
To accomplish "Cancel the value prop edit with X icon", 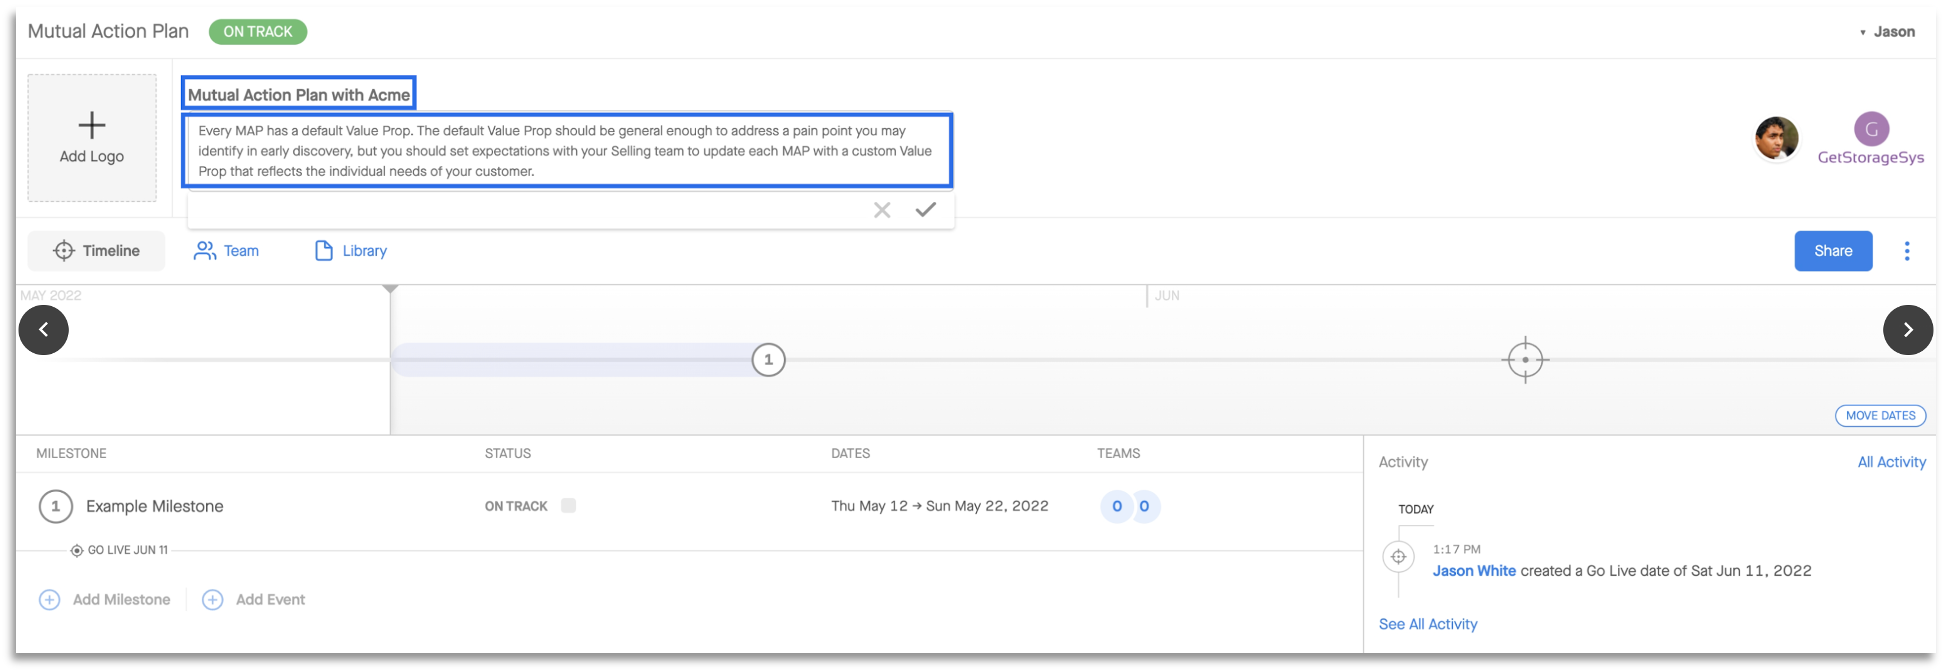I will (x=882, y=210).
